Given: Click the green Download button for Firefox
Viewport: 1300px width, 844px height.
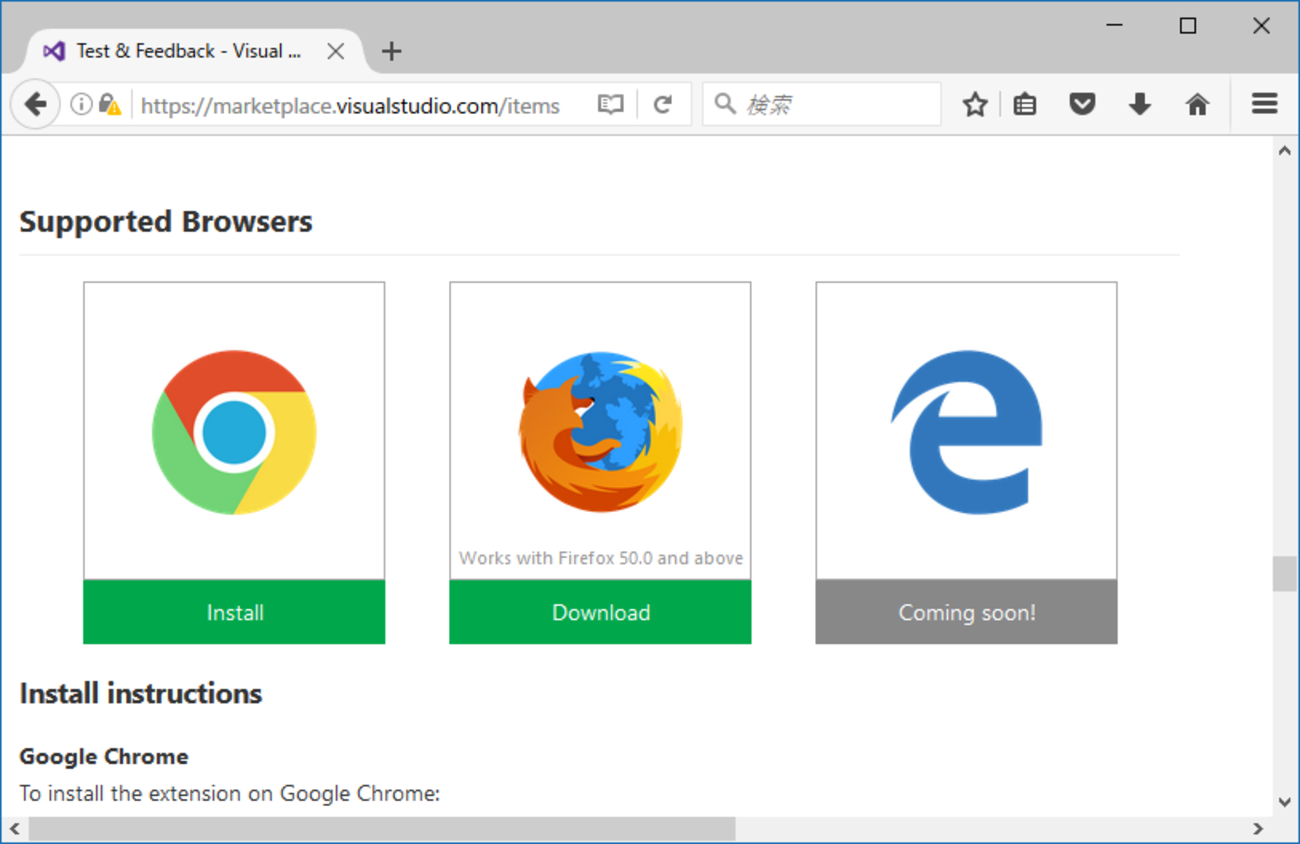Looking at the screenshot, I should point(600,612).
